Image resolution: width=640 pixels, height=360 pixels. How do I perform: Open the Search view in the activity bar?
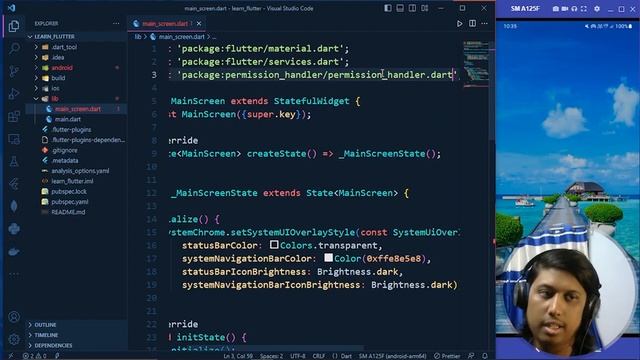coord(14,49)
